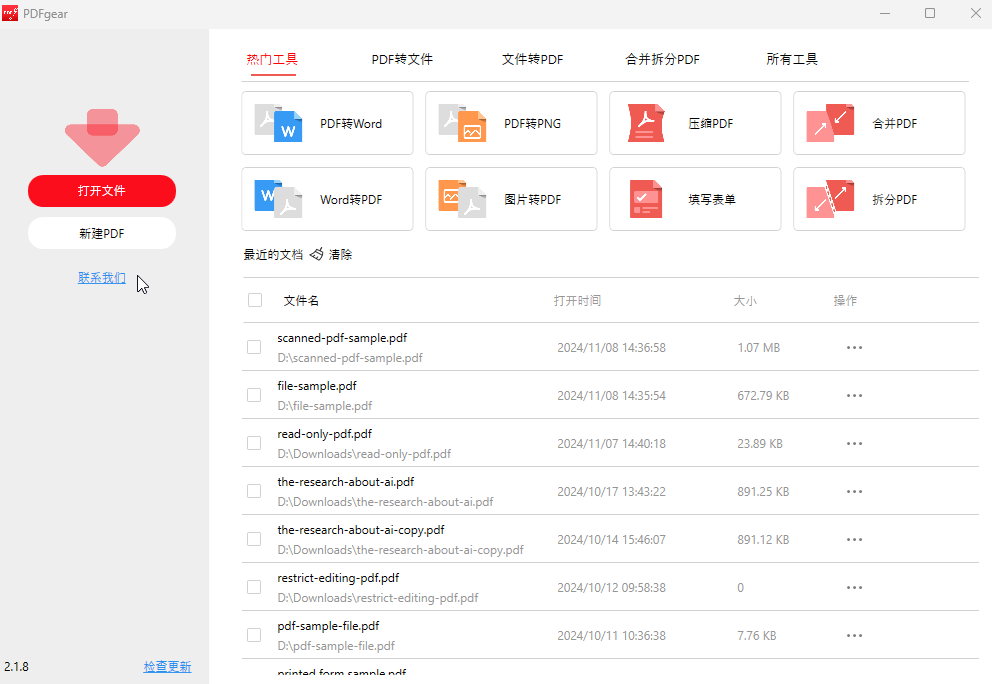The width and height of the screenshot is (992, 684).
Task: Switch to the PDF转文件 tab
Action: tap(402, 60)
